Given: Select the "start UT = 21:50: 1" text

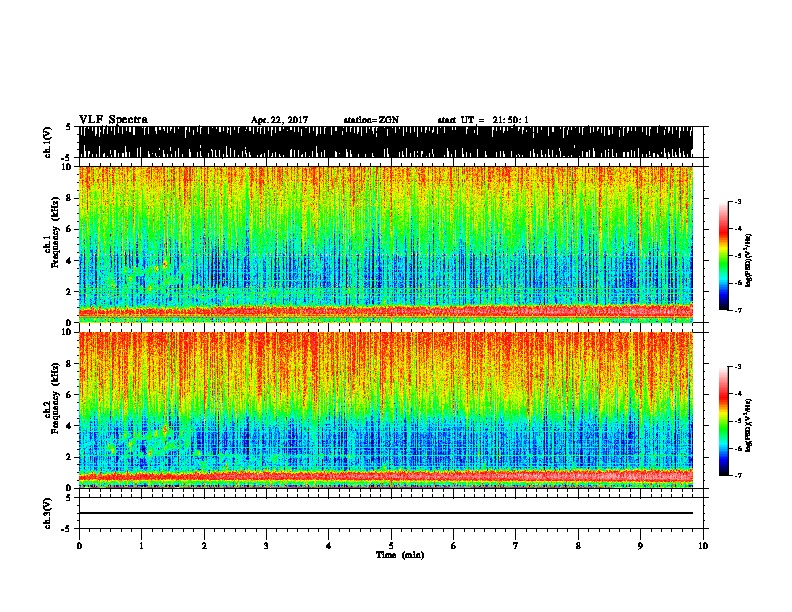Looking at the screenshot, I should (483, 120).
